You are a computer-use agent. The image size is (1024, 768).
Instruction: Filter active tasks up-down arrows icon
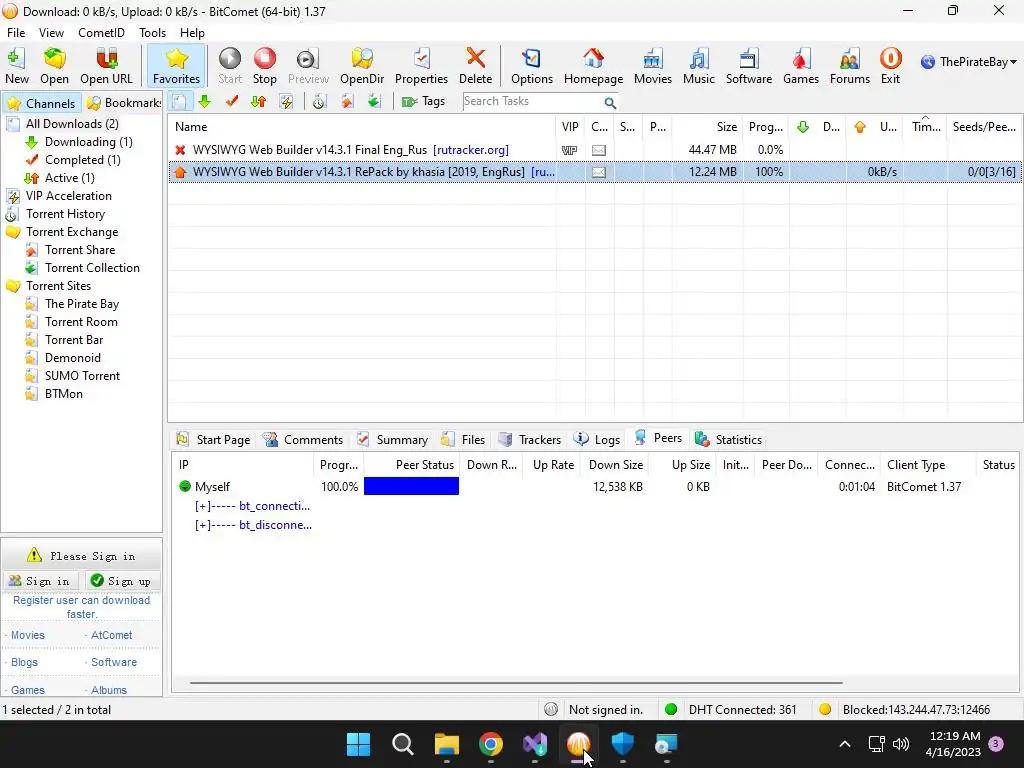(x=259, y=101)
